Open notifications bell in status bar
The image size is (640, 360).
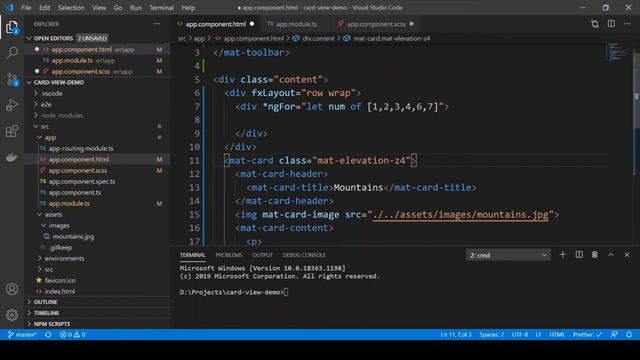(x=629, y=335)
